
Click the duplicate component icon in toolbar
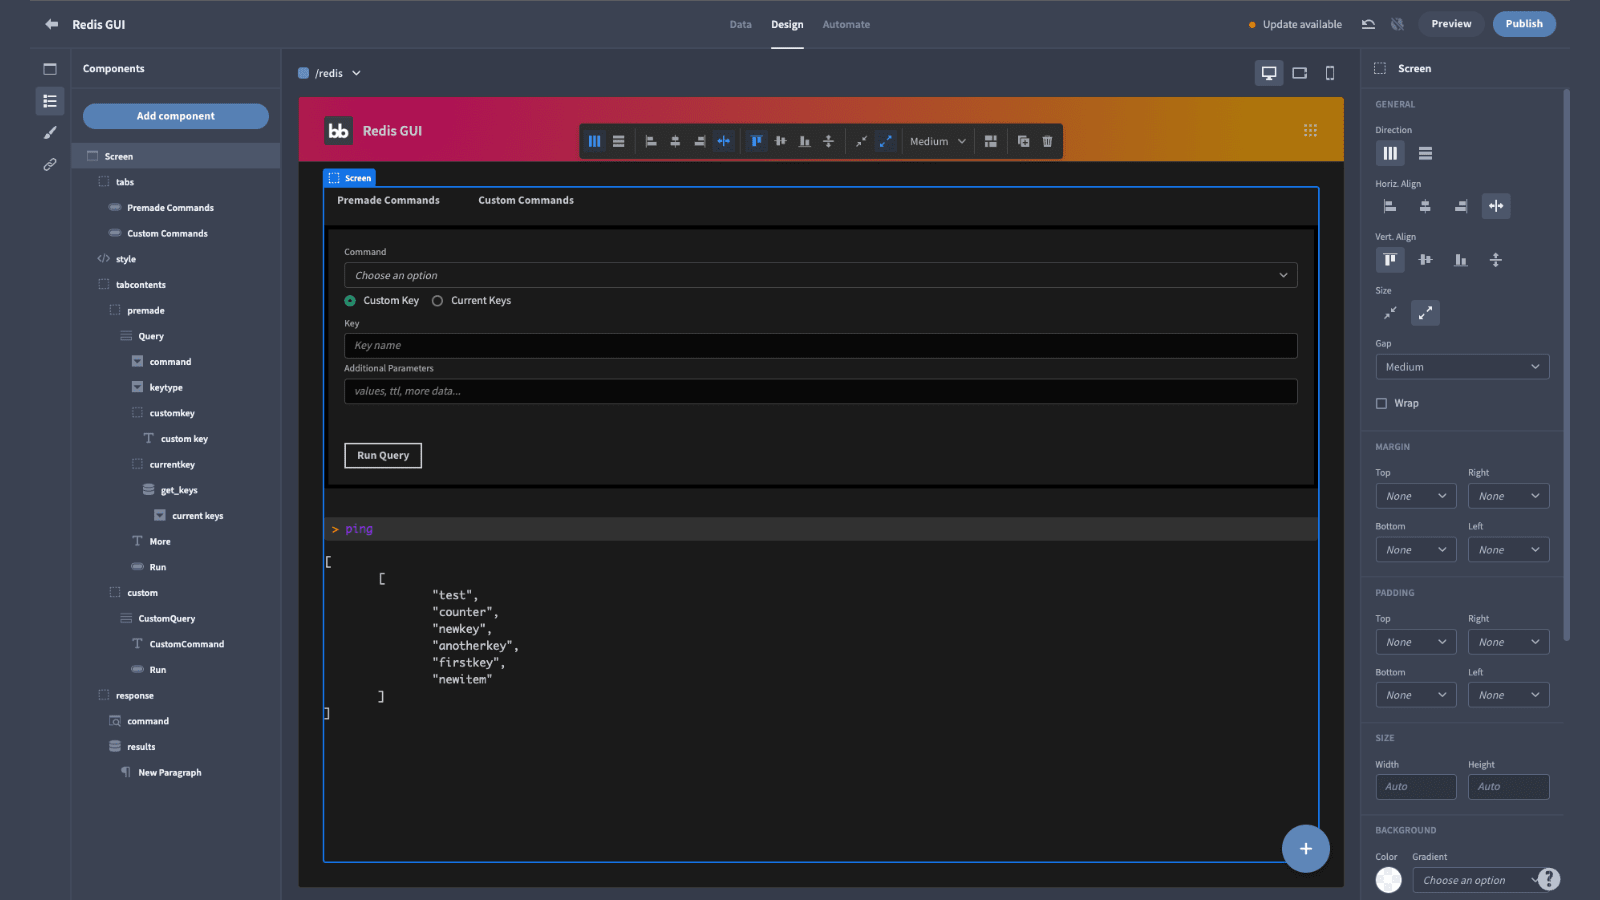(1023, 141)
